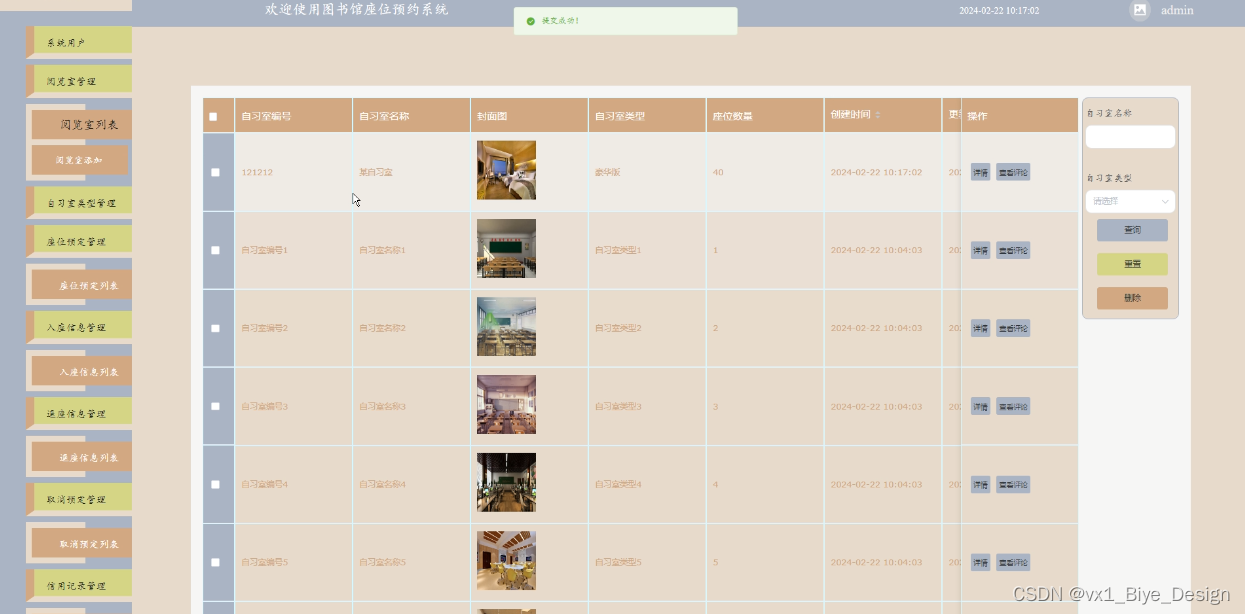Open cover image of 自习室名称3 row
This screenshot has height=614, width=1245.
click(x=506, y=404)
